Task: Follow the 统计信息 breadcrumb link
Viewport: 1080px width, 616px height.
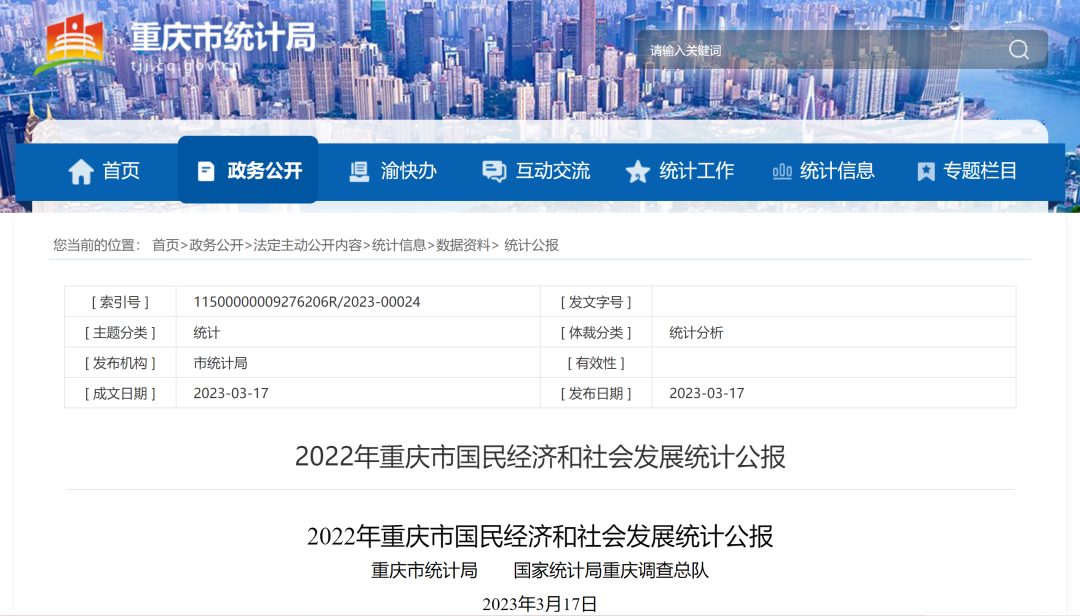Action: click(x=399, y=245)
